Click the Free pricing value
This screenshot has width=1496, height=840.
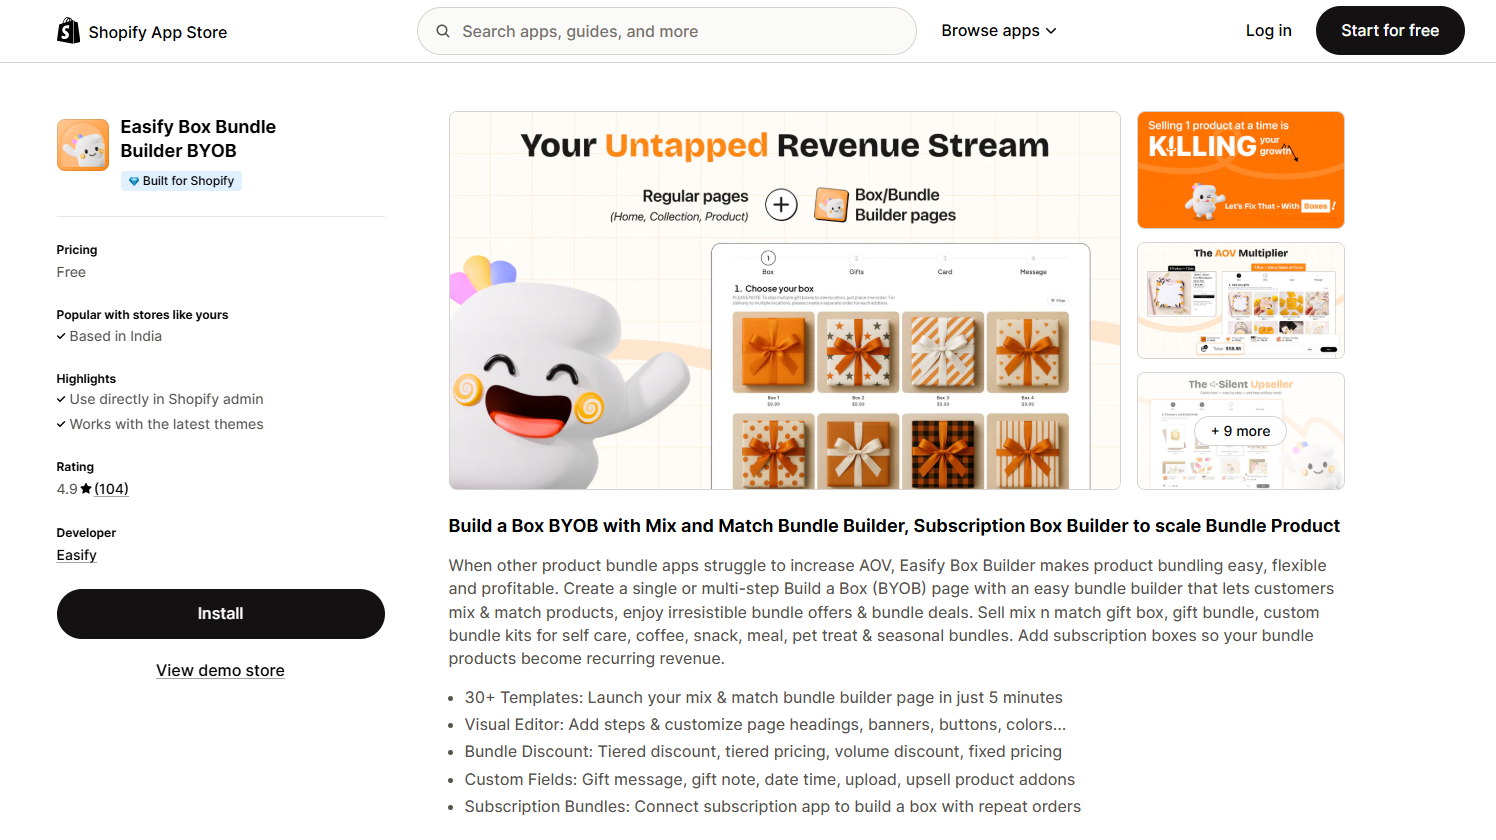pos(71,272)
